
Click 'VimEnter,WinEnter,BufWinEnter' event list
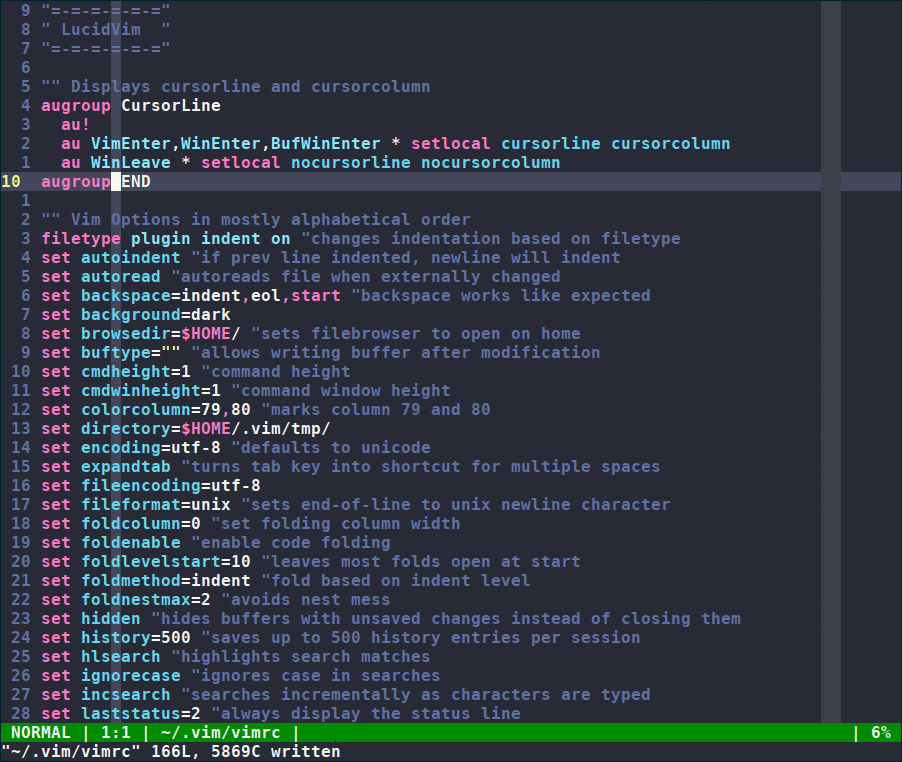pos(235,143)
